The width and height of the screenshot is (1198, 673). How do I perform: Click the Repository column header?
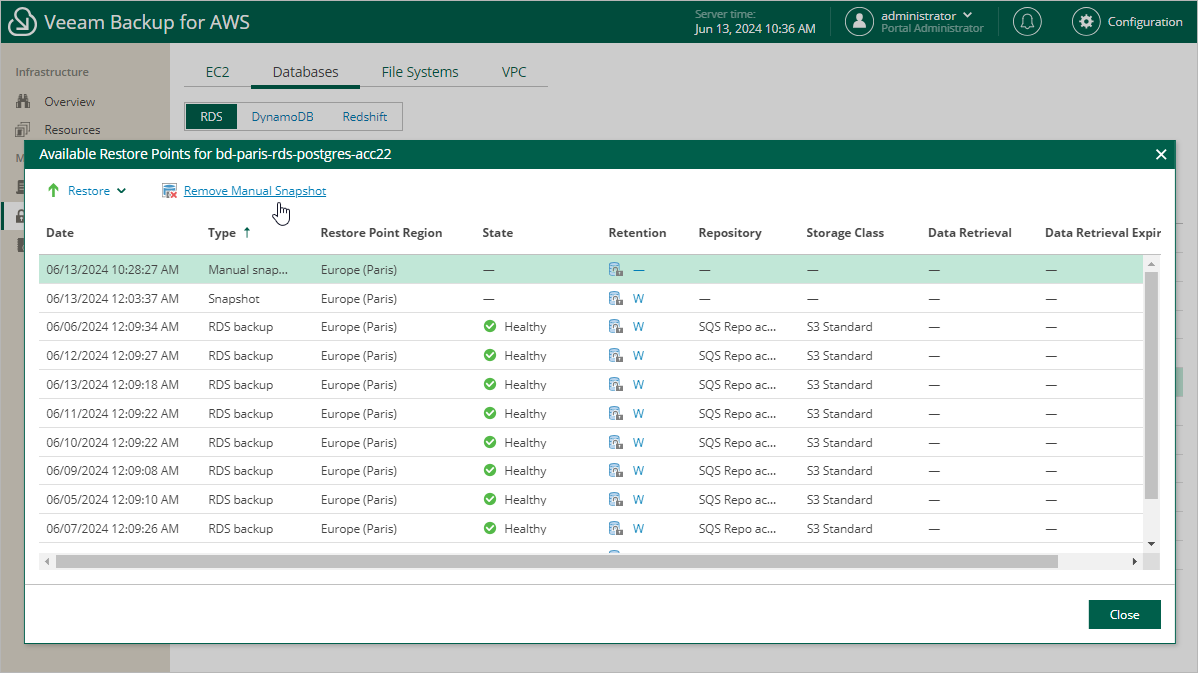pos(730,233)
